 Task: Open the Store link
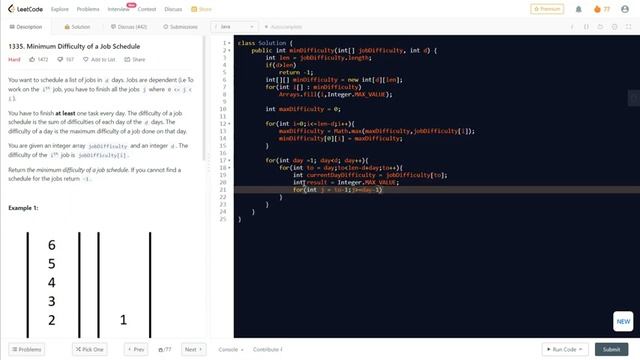pos(201,9)
